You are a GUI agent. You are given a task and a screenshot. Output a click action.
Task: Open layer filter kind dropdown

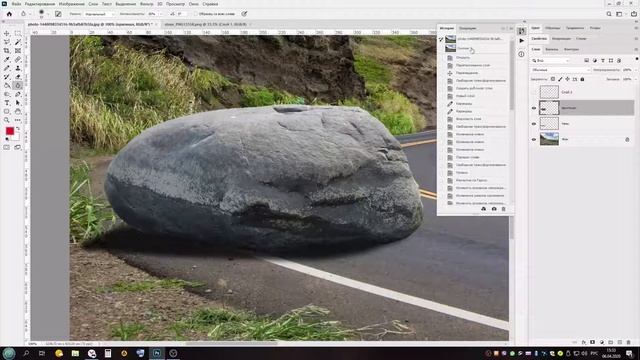point(550,60)
